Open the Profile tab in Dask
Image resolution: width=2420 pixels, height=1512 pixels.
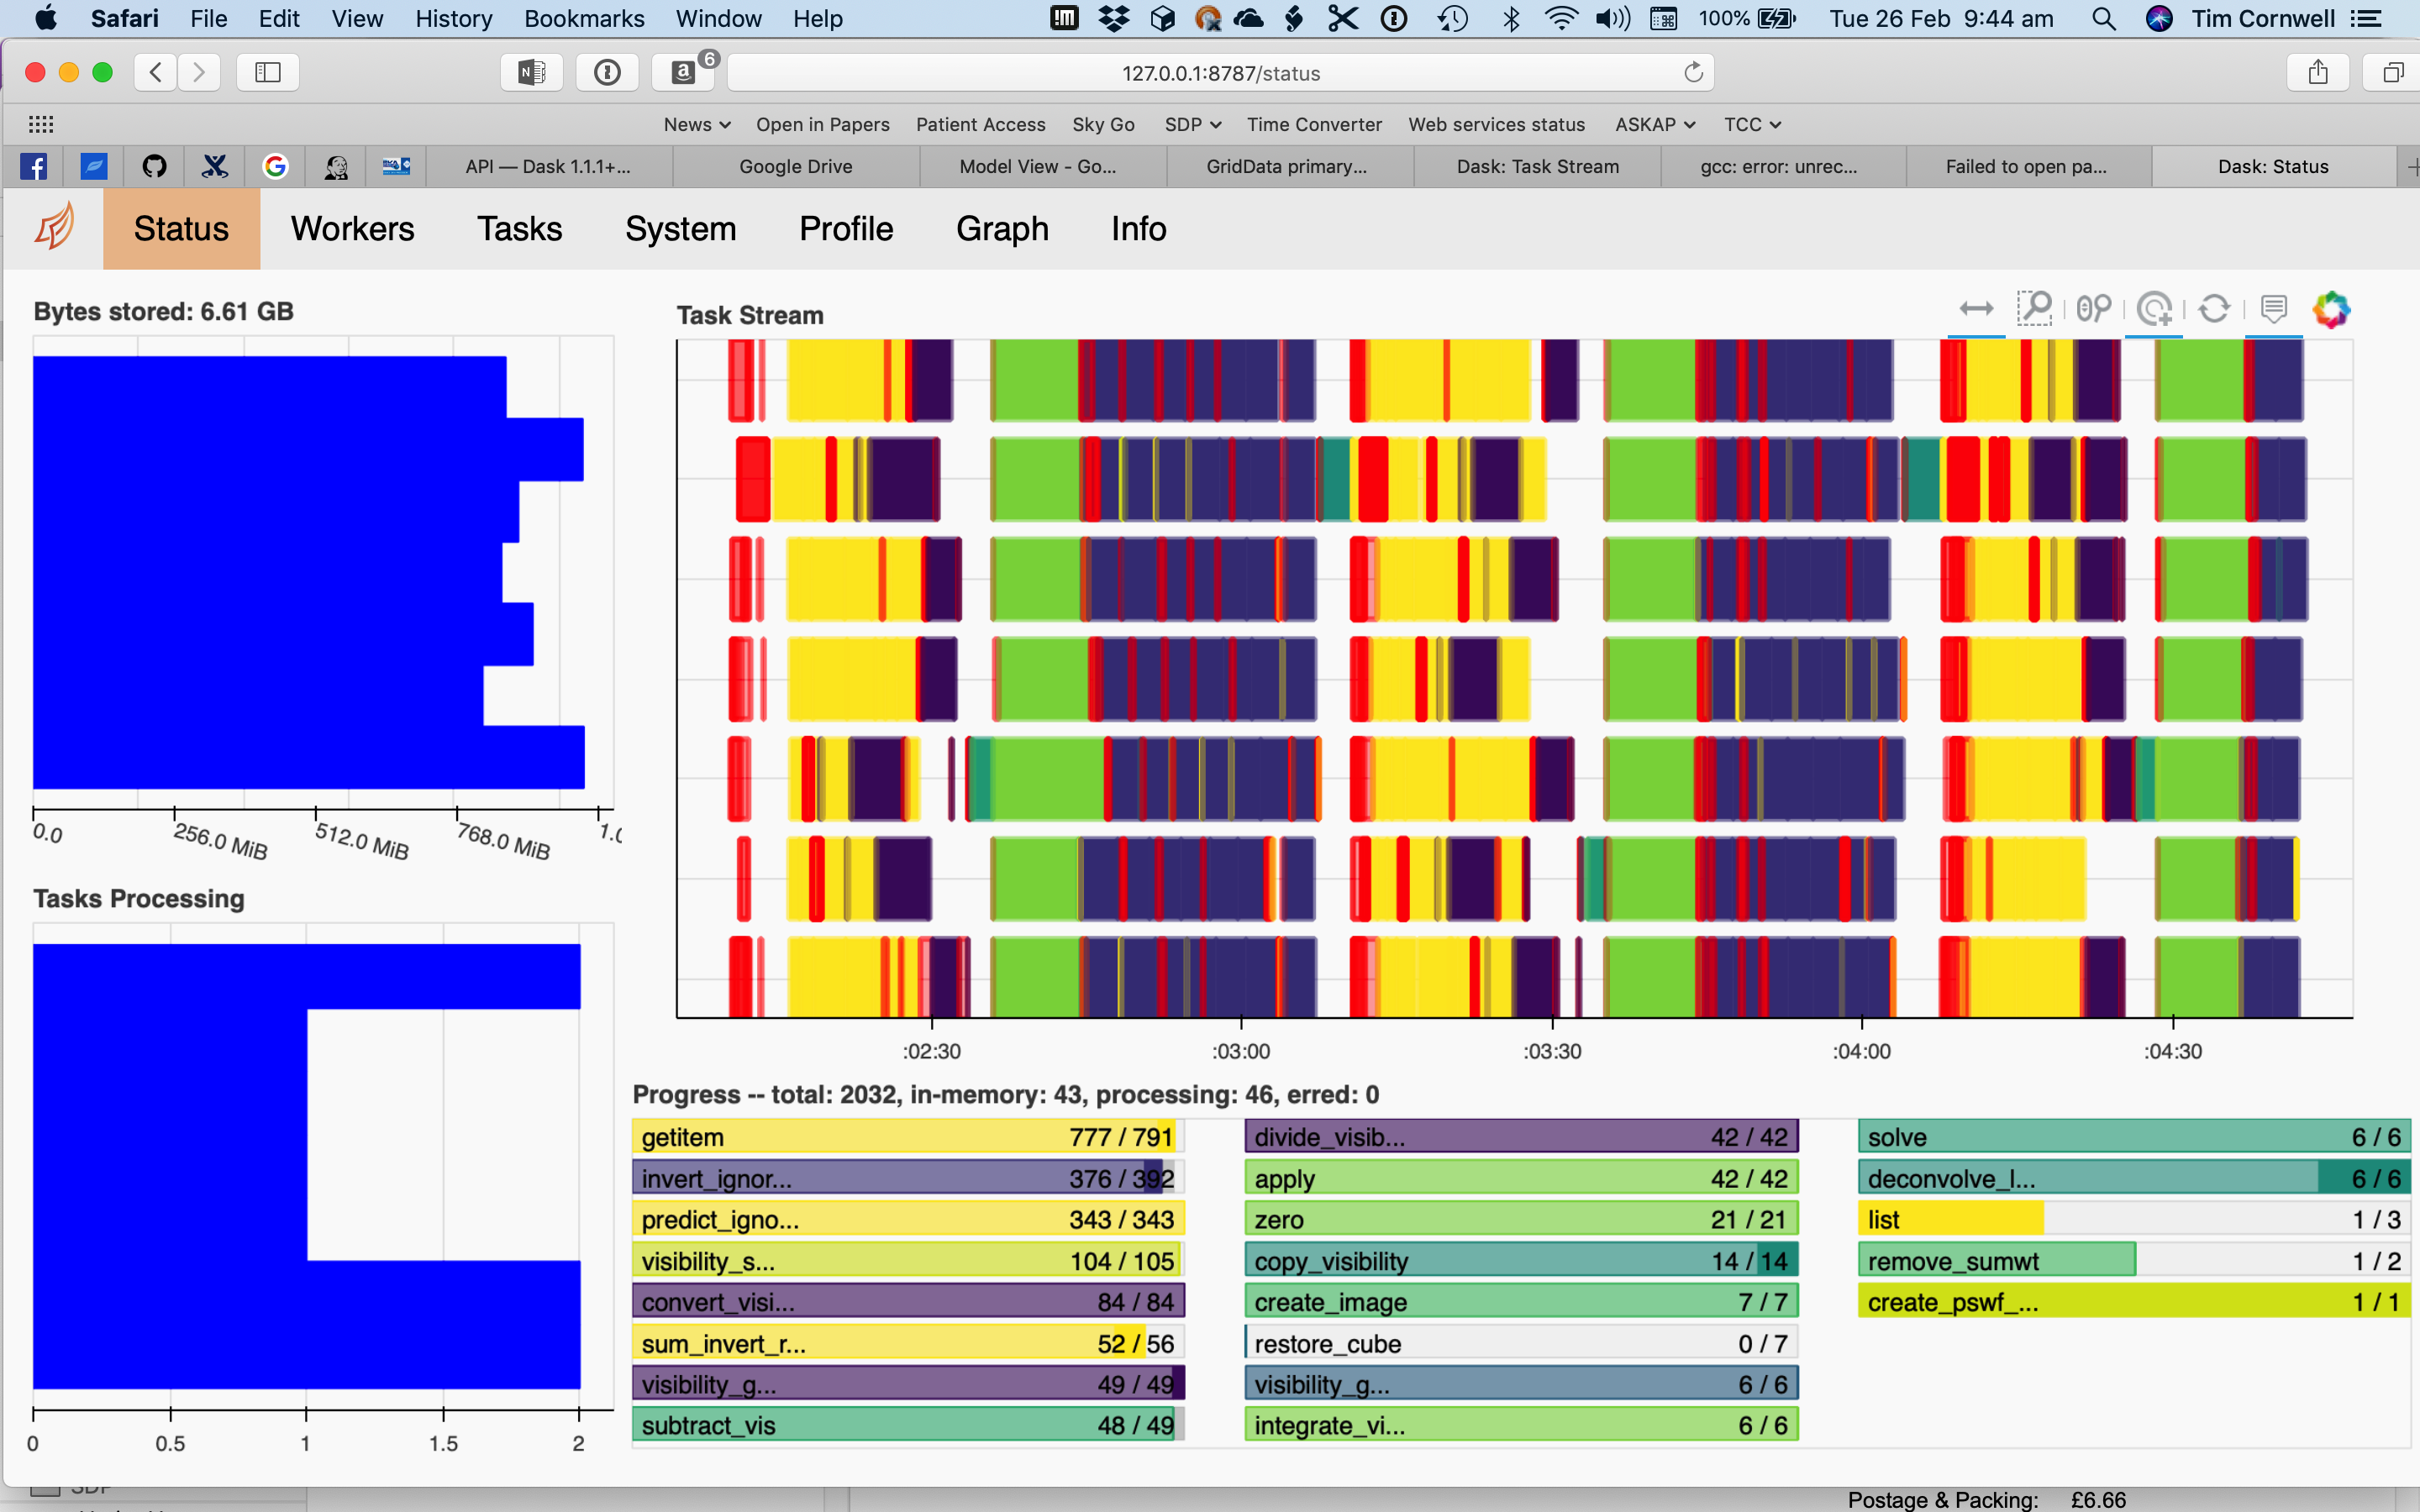coord(846,229)
